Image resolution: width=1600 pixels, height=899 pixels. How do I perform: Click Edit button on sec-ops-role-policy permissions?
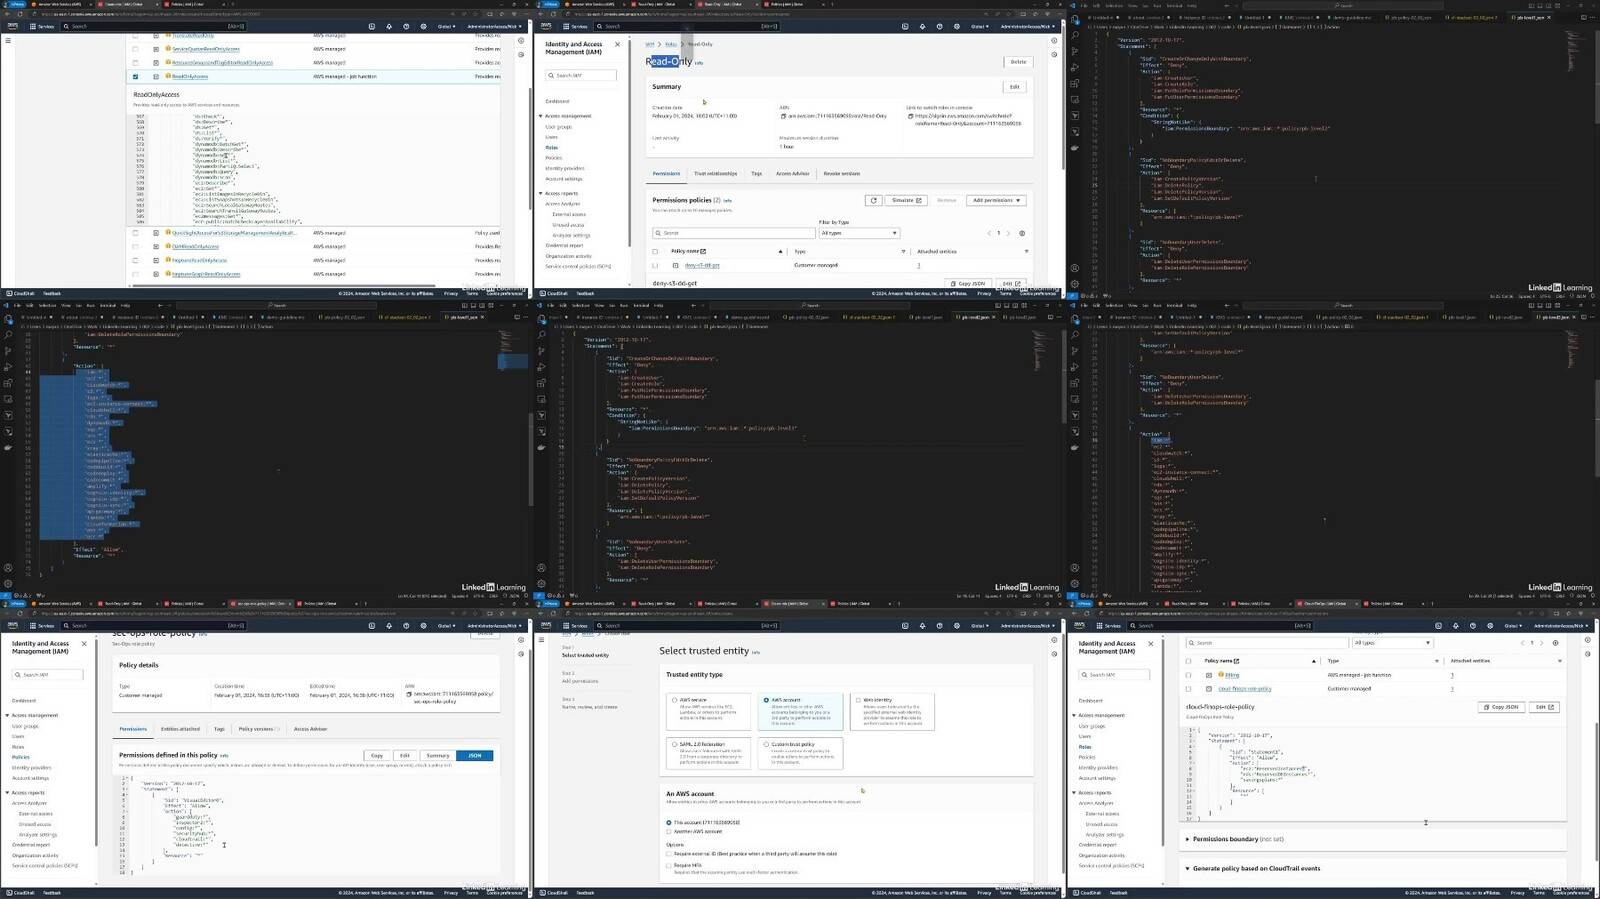pos(404,755)
